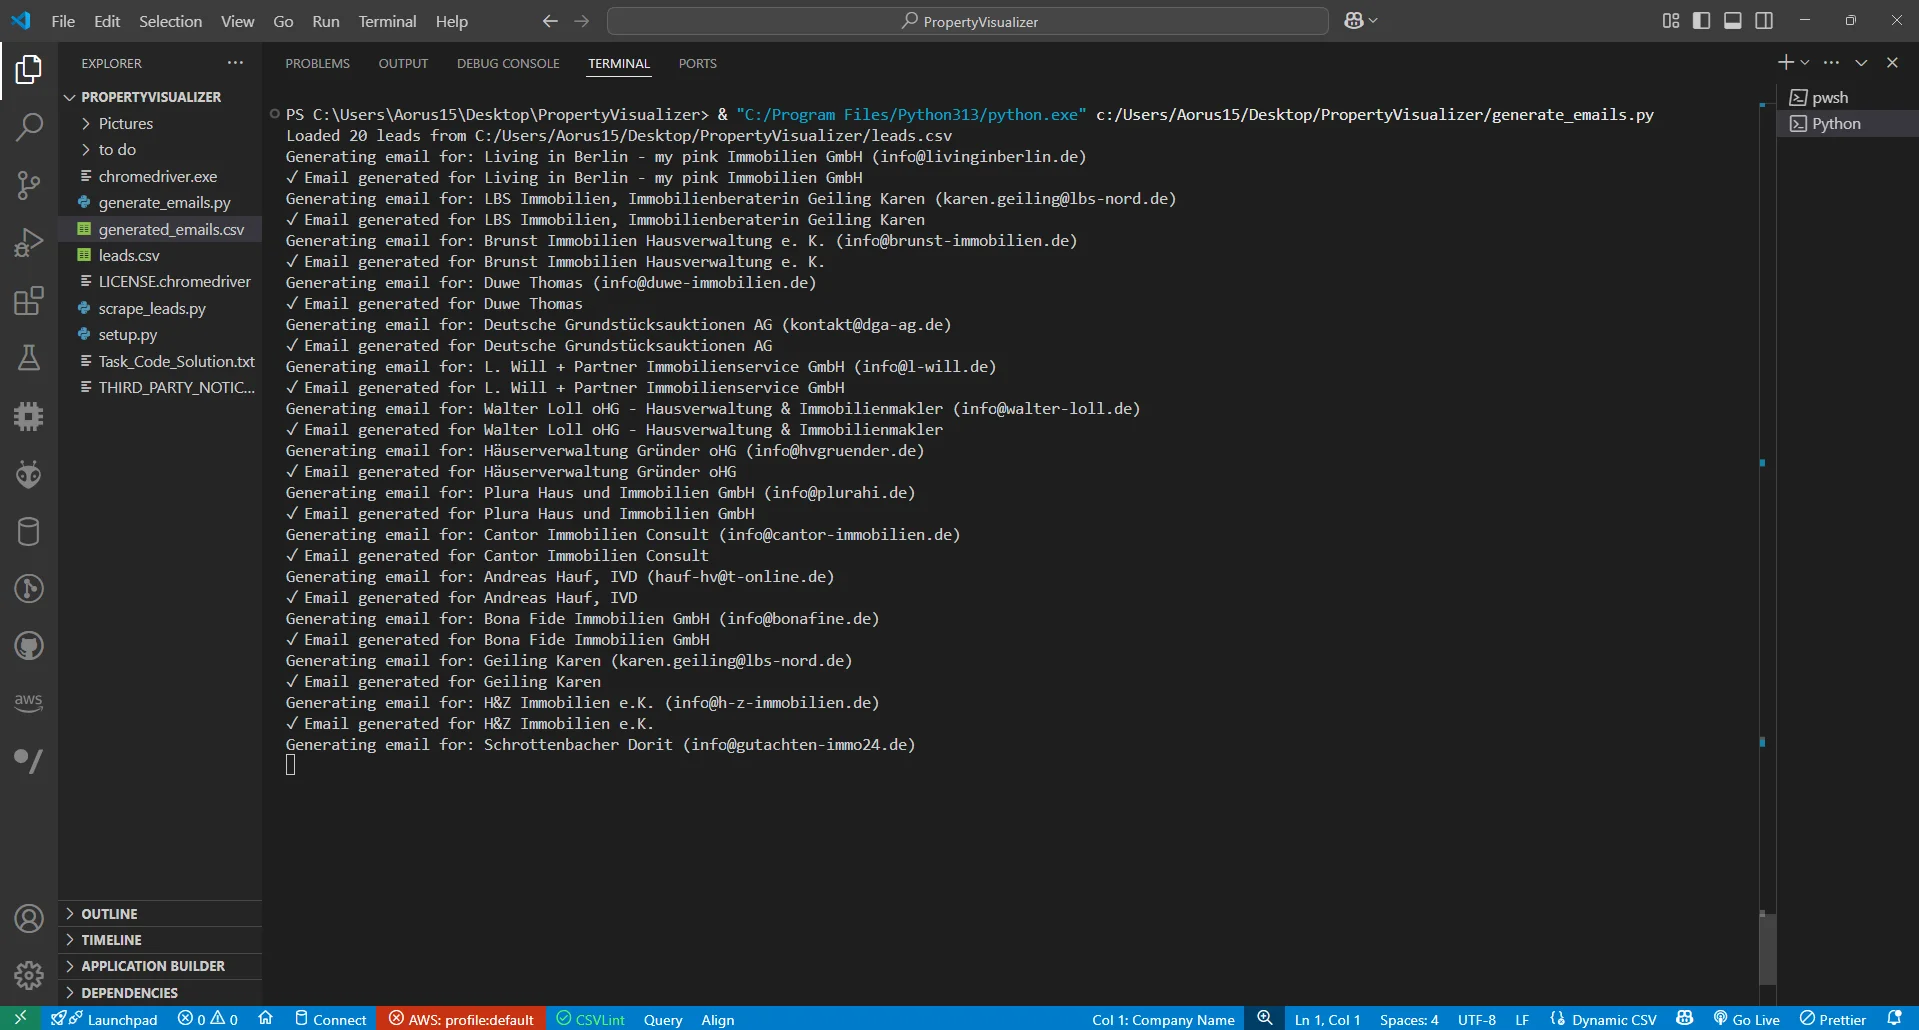Open the new terminal launch profile dropdown
Viewport: 1919px width, 1030px height.
[x=1805, y=63]
